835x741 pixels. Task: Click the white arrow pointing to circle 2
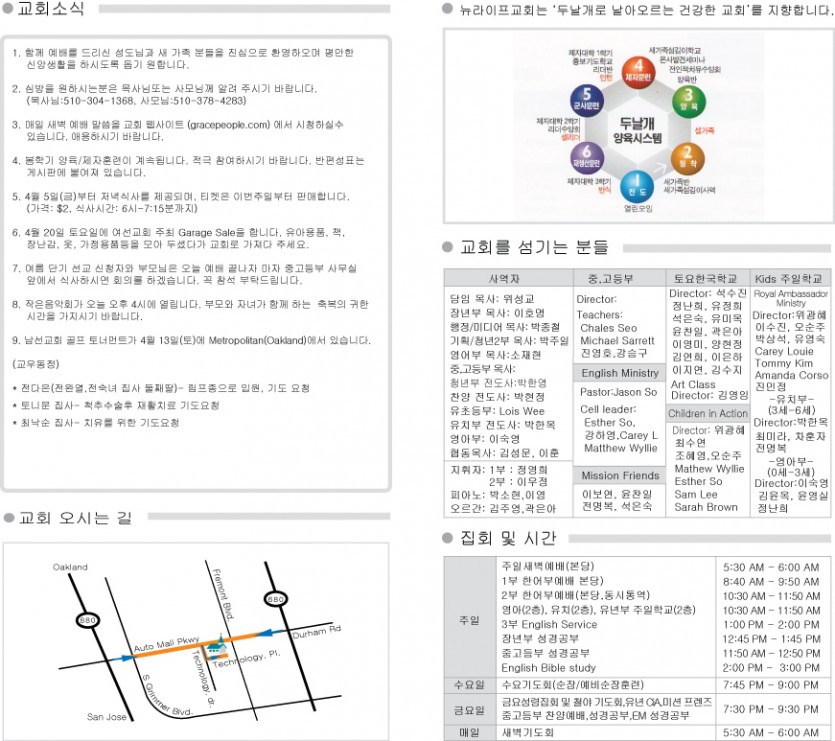(660, 168)
